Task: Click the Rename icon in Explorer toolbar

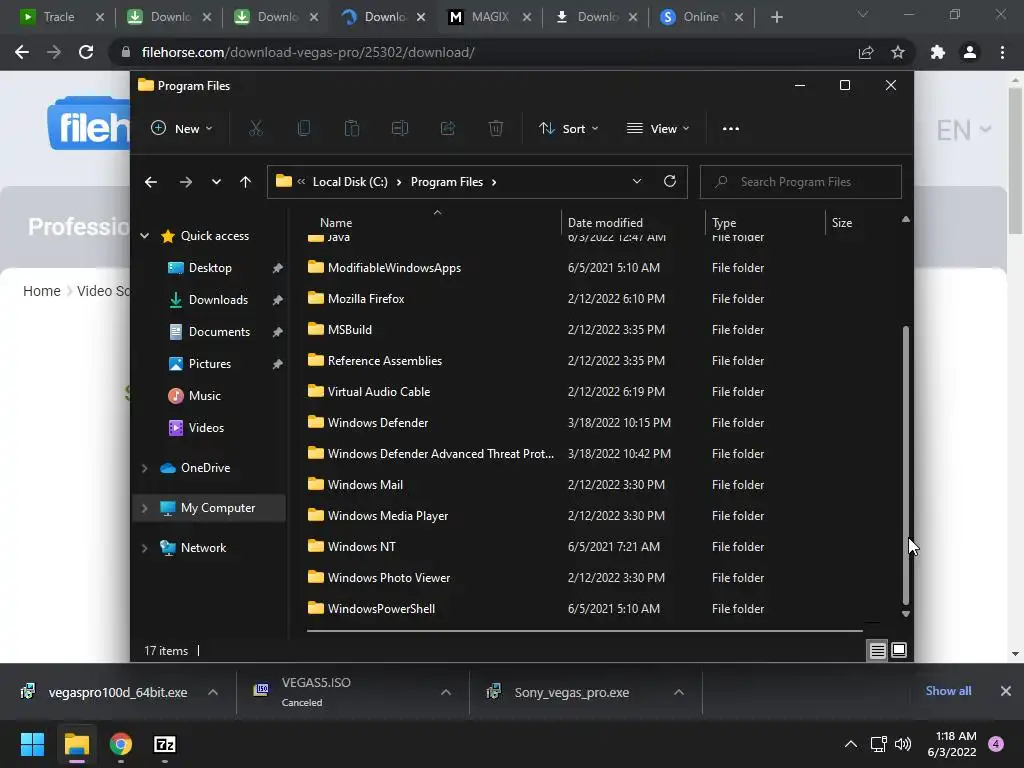Action: coord(400,129)
